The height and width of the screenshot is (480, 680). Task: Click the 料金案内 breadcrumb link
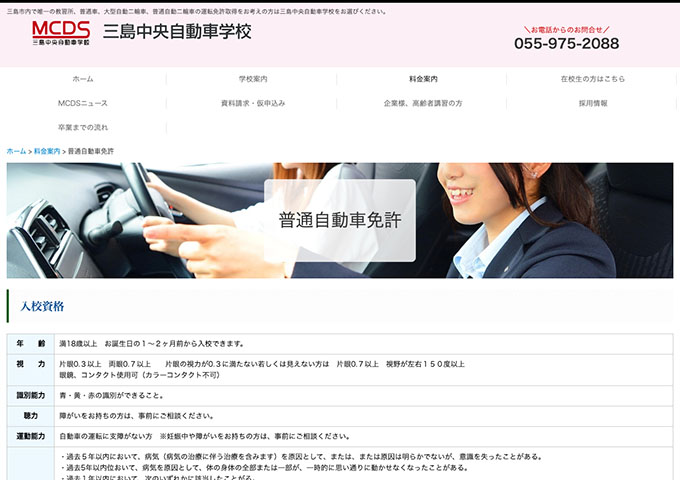[x=47, y=151]
